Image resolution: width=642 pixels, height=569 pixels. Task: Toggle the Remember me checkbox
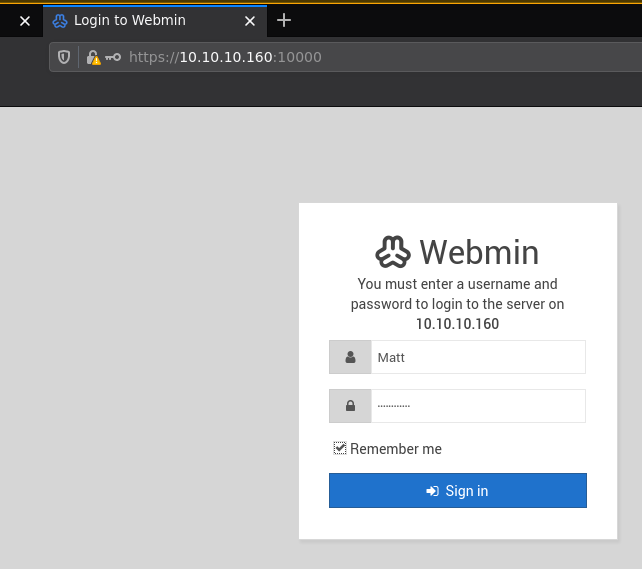340,448
